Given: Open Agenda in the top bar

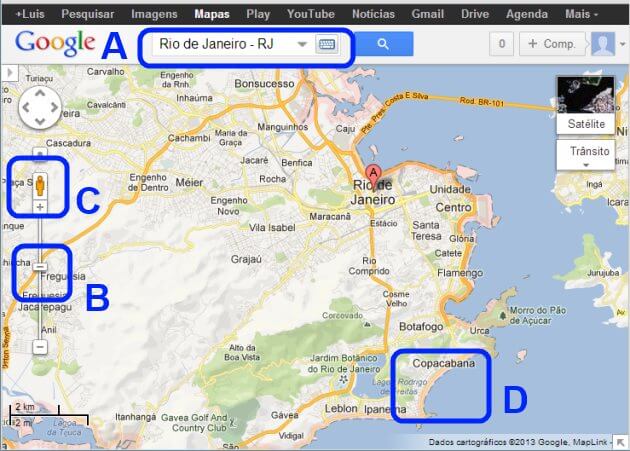Looking at the screenshot, I should [527, 14].
